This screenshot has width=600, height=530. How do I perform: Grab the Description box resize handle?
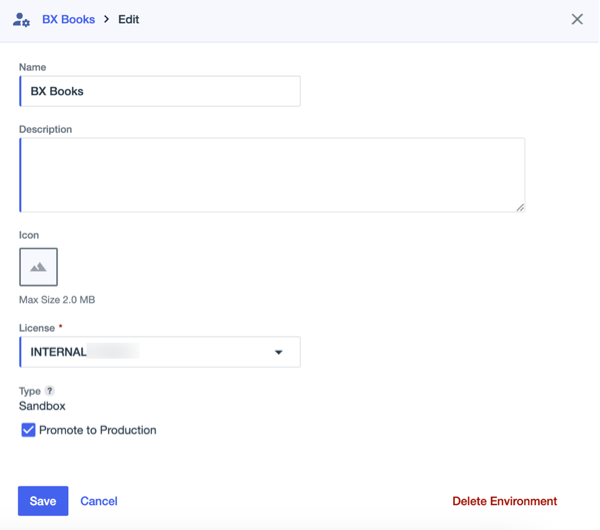(x=519, y=207)
